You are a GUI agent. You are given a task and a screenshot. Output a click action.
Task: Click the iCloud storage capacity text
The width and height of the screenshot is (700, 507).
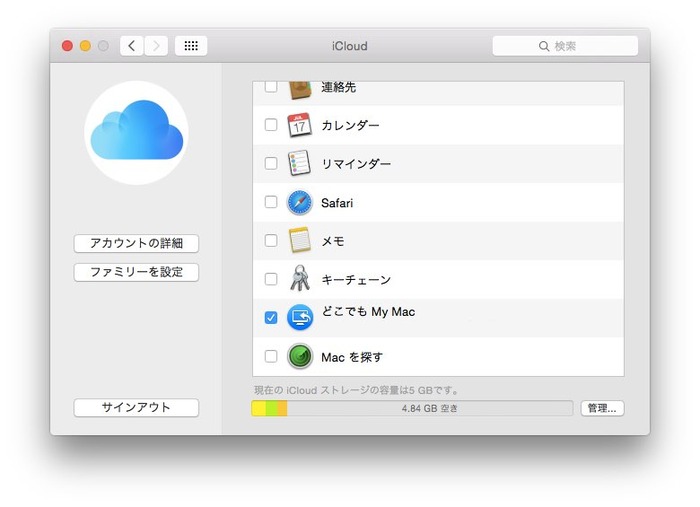point(356,390)
